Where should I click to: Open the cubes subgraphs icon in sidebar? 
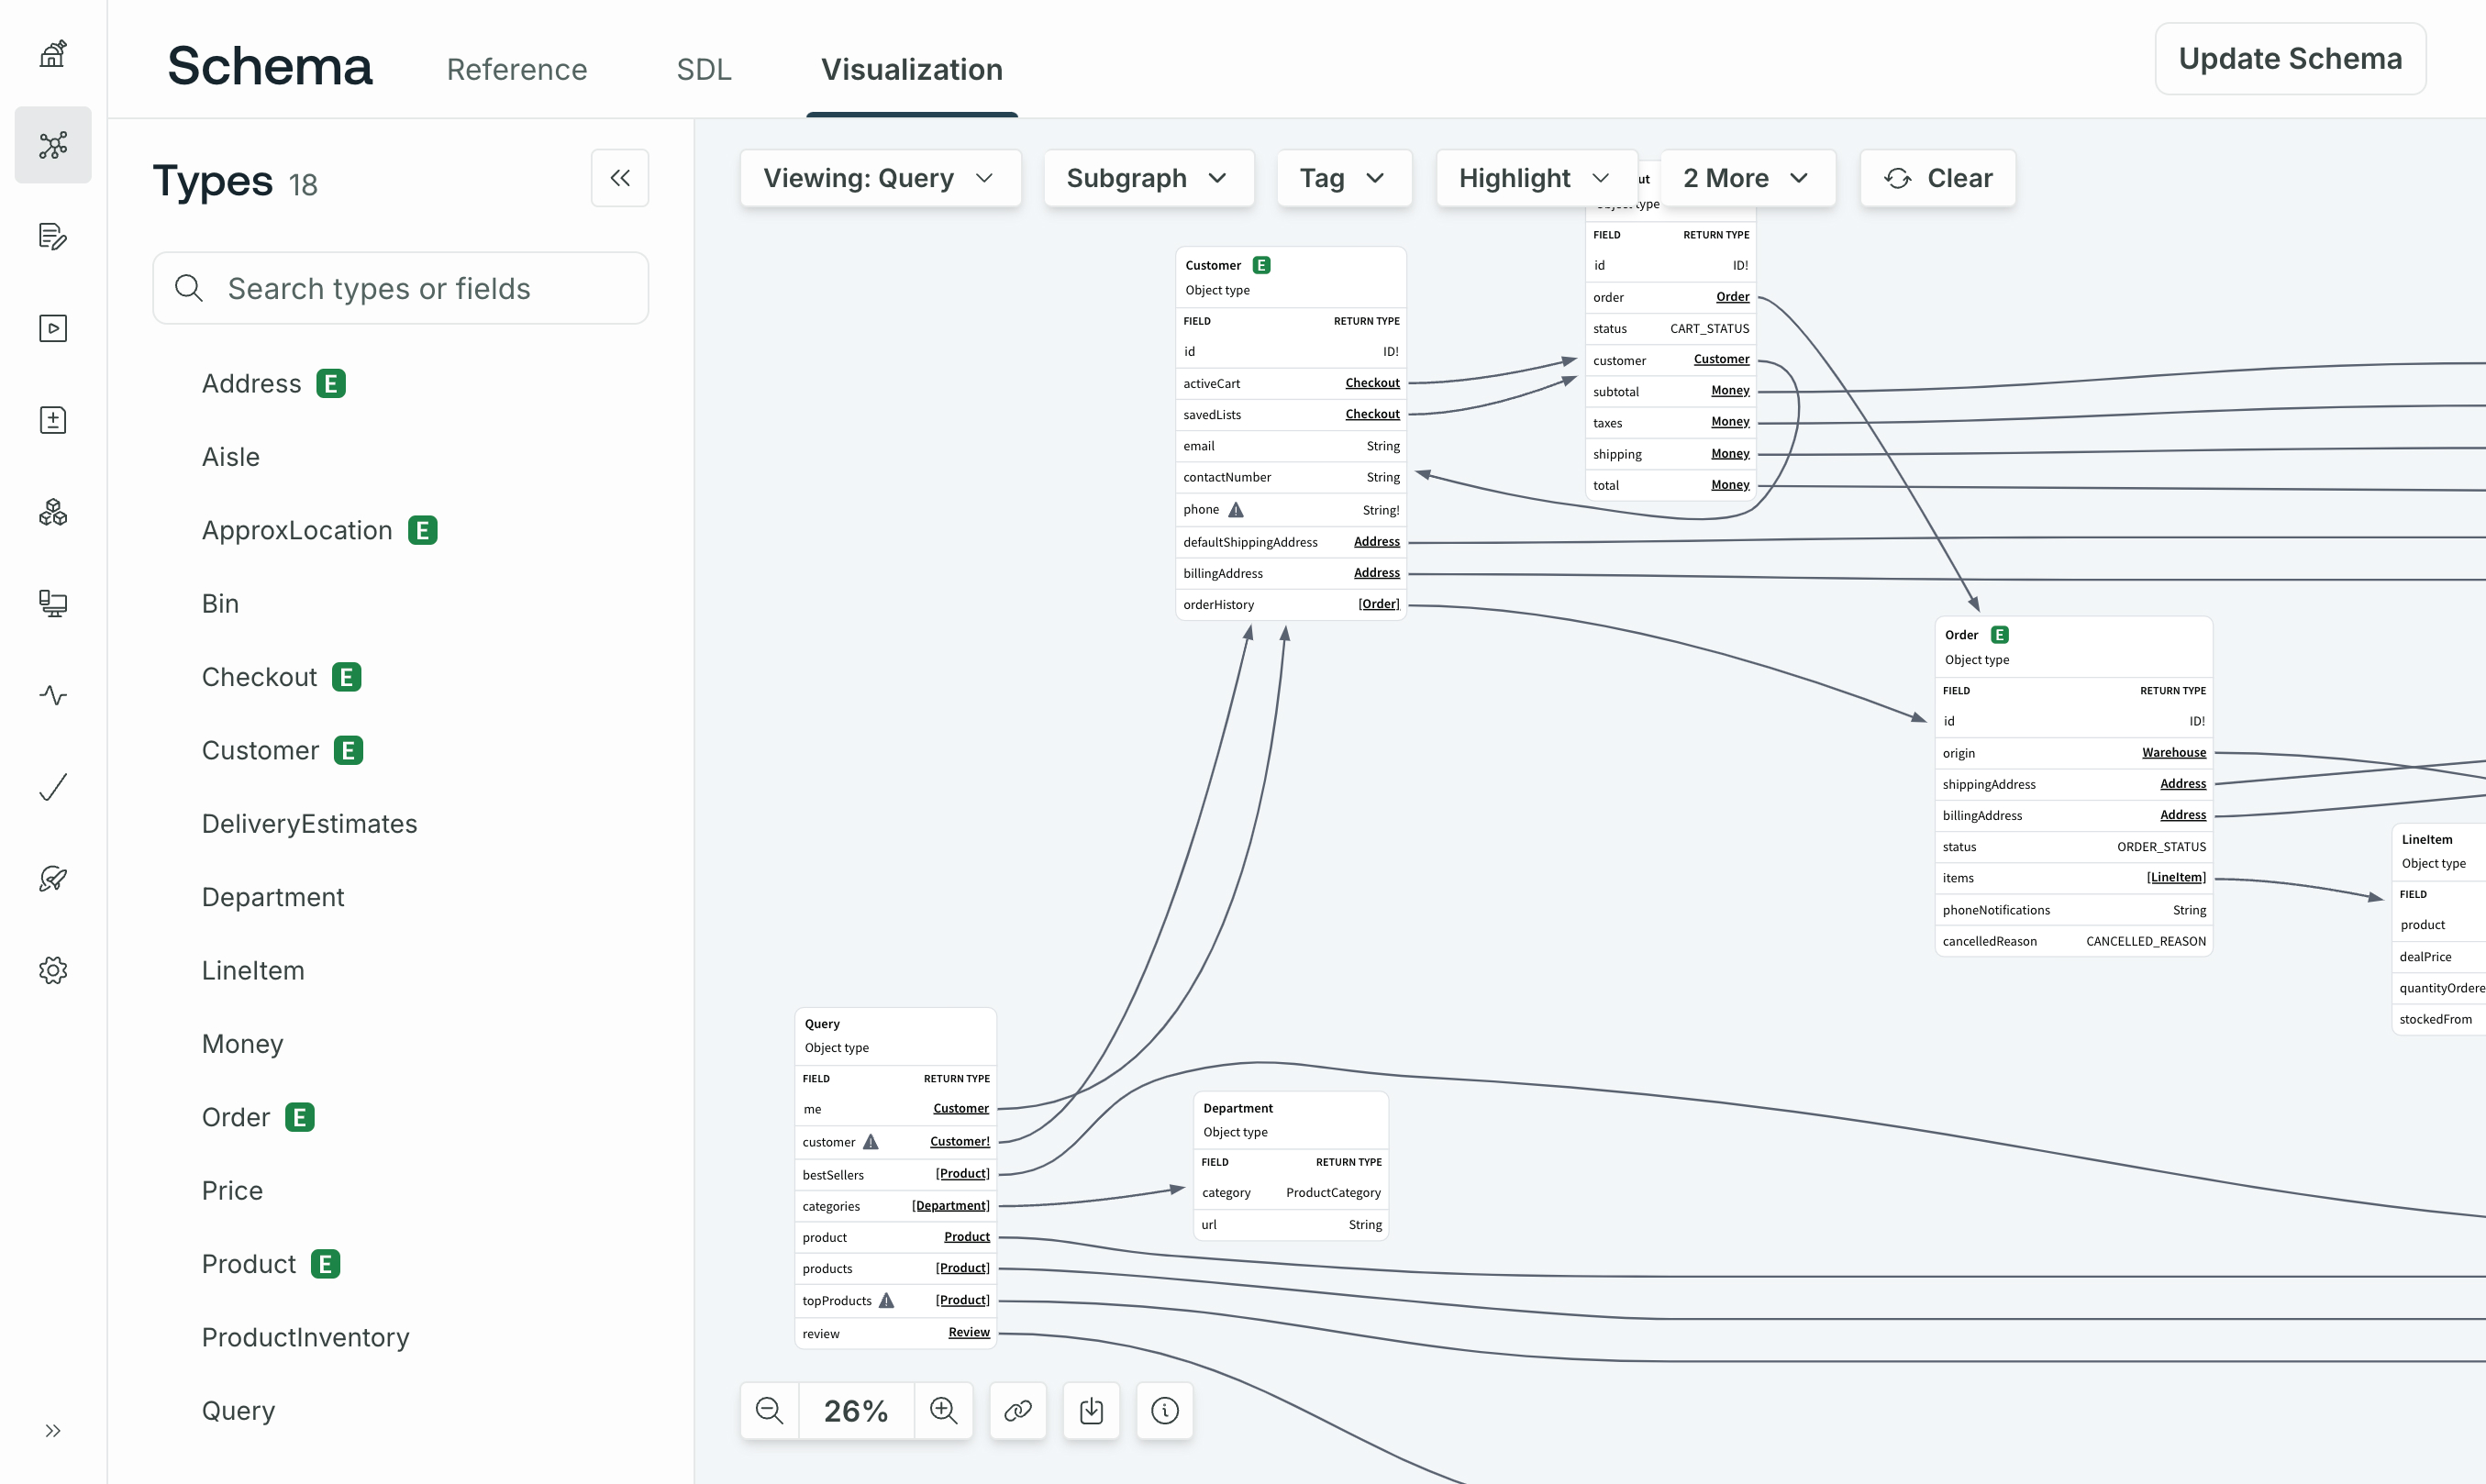[53, 512]
